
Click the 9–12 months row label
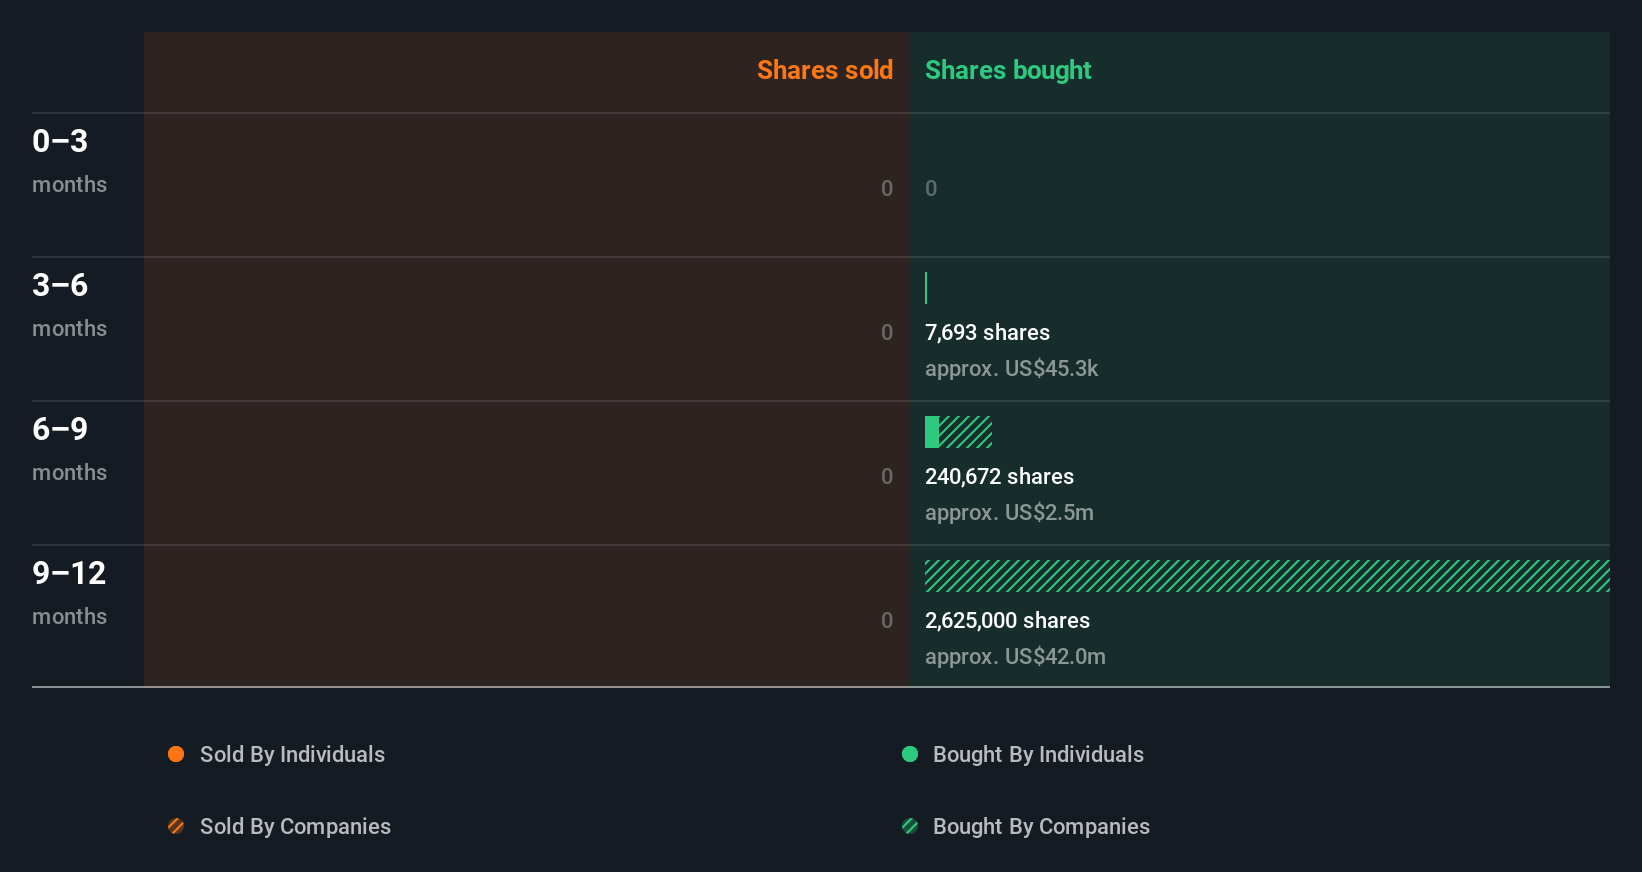(69, 592)
